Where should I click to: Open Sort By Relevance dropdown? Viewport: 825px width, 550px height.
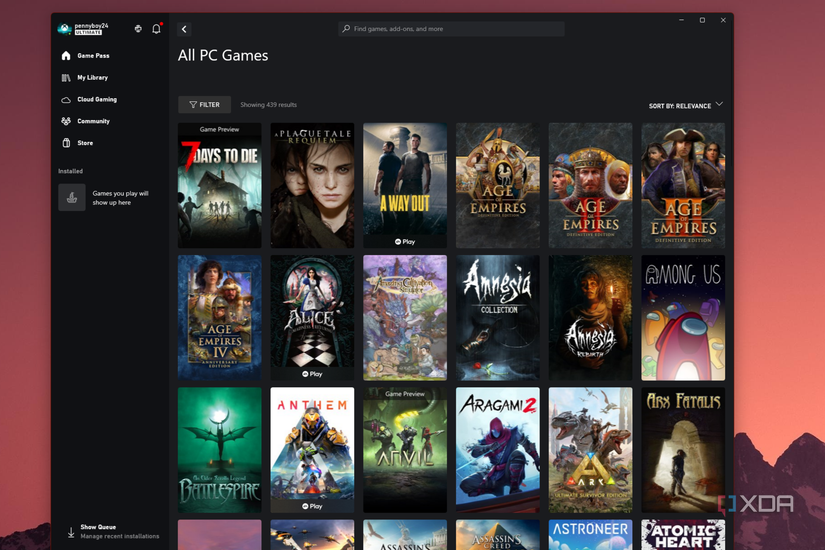pyautogui.click(x=686, y=106)
